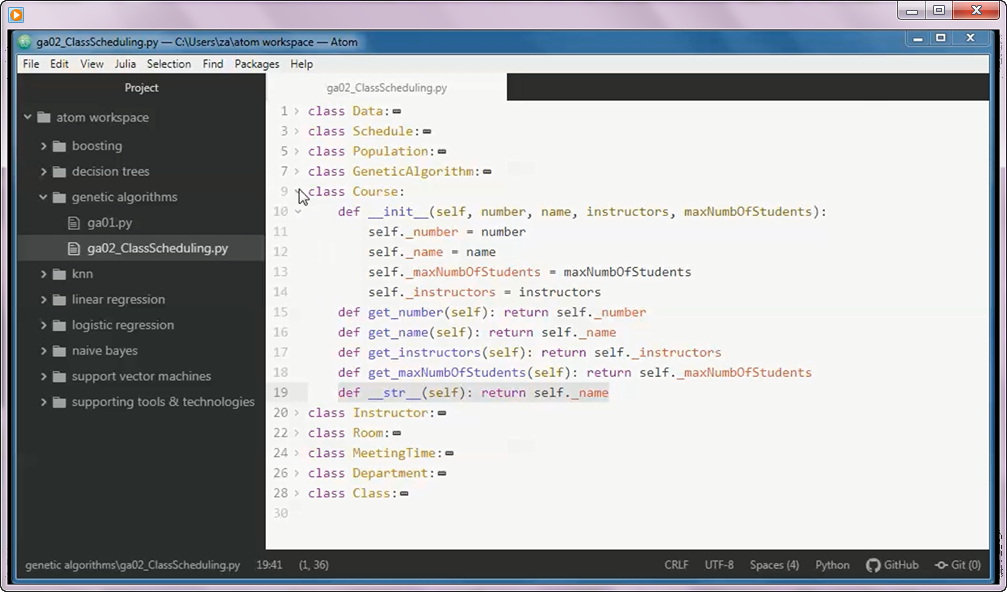The image size is (1007, 592).
Task: Open the Find menu
Action: pos(213,64)
